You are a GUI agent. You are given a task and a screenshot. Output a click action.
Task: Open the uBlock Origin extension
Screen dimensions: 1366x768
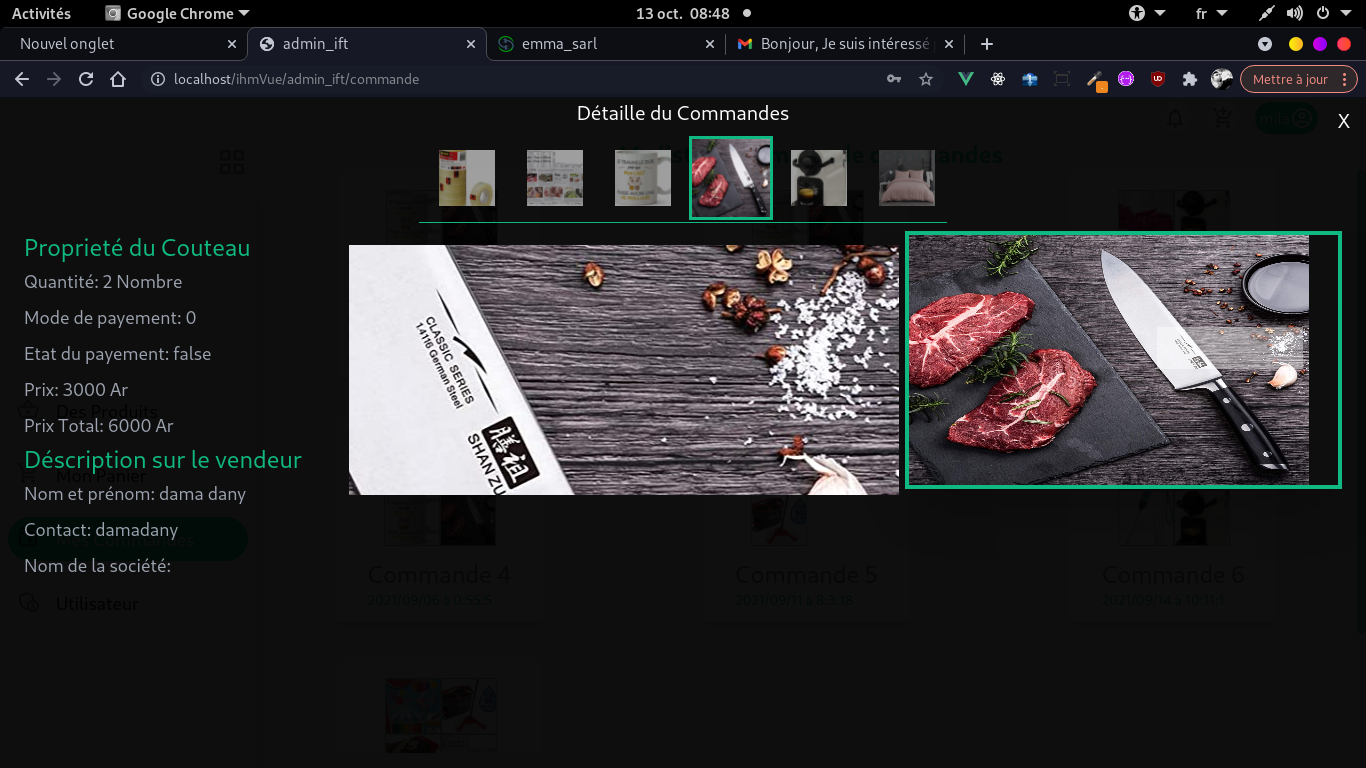point(1158,79)
